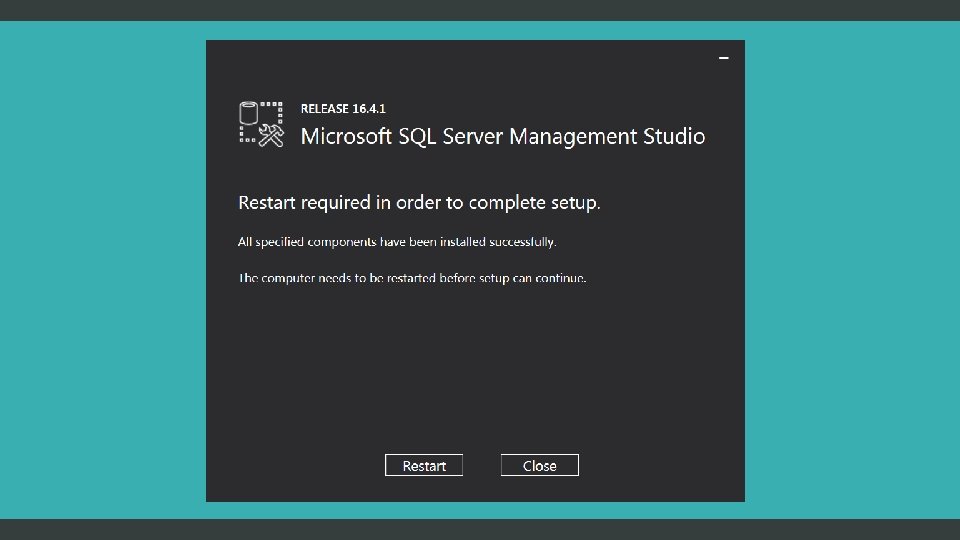Viewport: 960px width, 540px height.
Task: Click the empty dialog area above the buttons
Action: [x=475, y=370]
